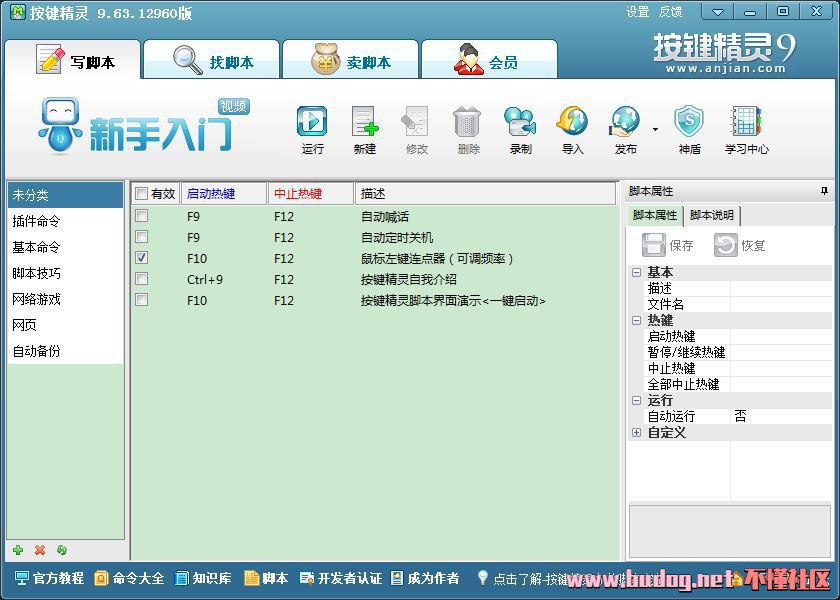
Task: Click the 文件名 property value field
Action: click(781, 304)
